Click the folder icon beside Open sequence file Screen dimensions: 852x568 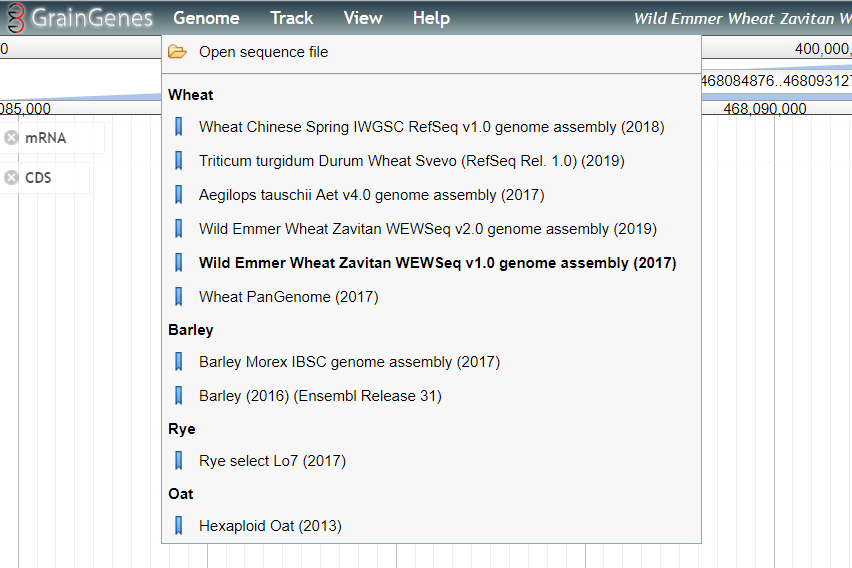click(x=177, y=52)
